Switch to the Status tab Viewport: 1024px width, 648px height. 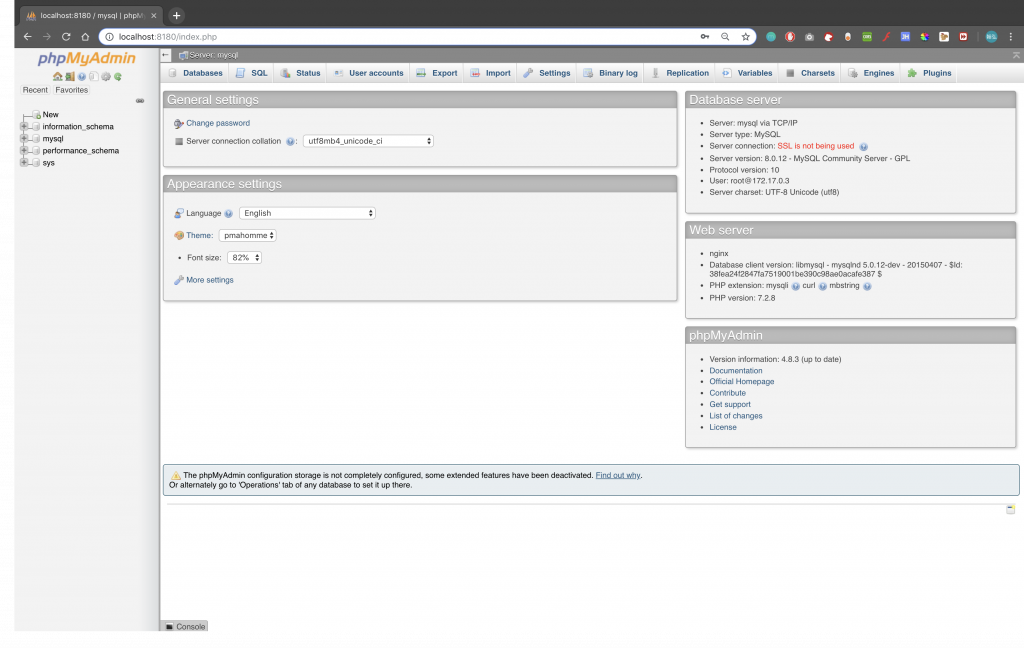[300, 73]
